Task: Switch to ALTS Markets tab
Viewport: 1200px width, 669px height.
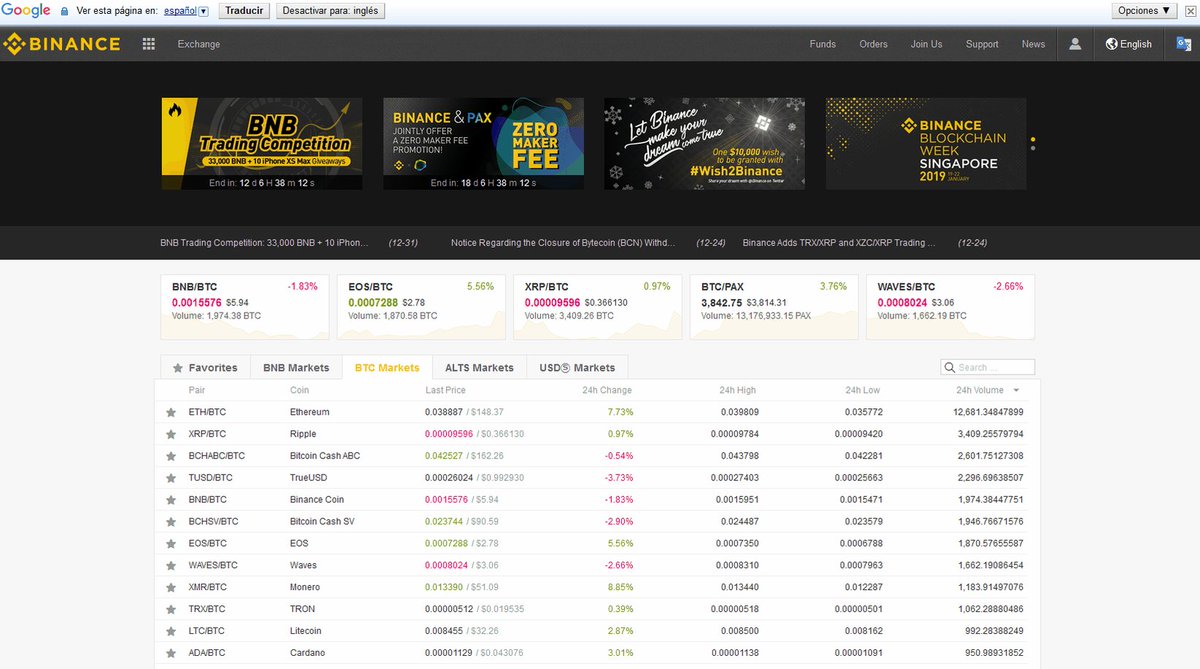Action: point(479,368)
